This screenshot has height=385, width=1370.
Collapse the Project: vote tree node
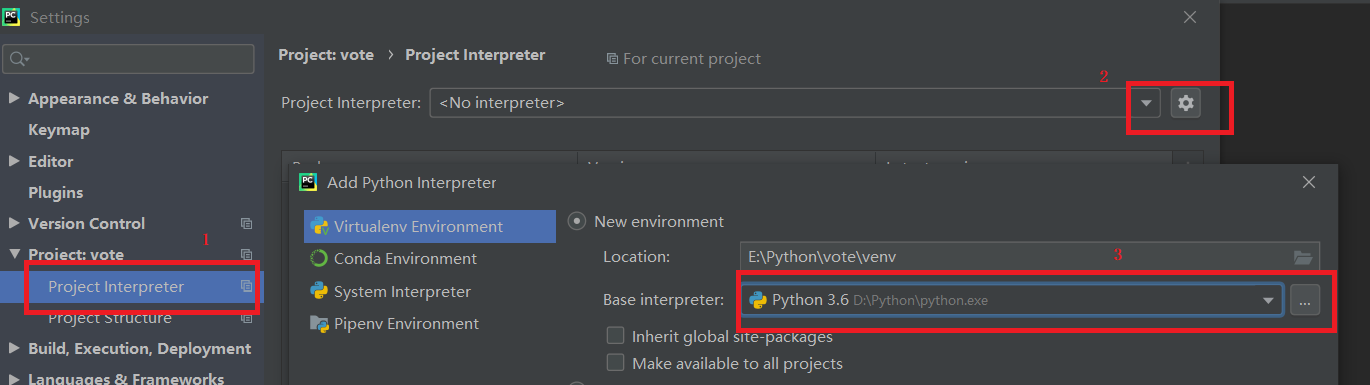tap(14, 255)
